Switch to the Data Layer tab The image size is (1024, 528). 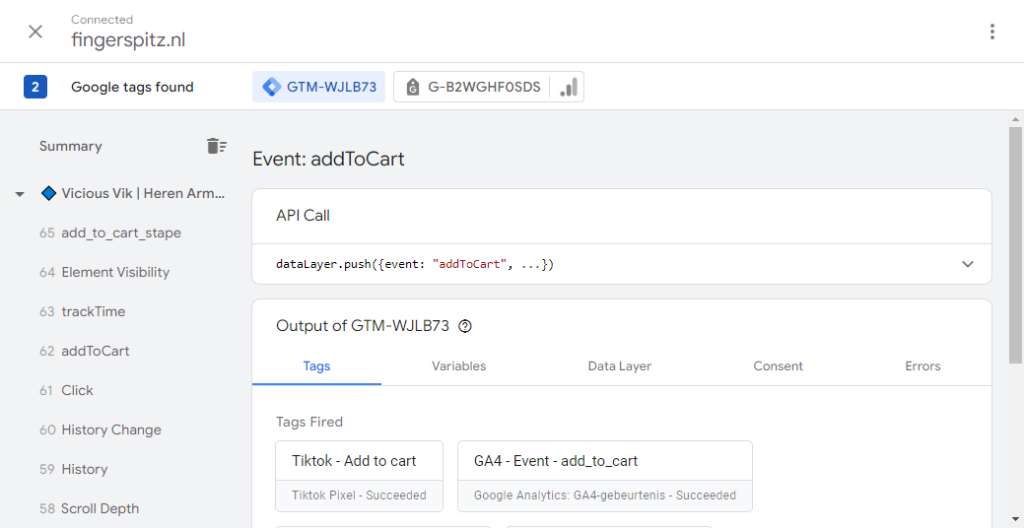click(x=620, y=366)
